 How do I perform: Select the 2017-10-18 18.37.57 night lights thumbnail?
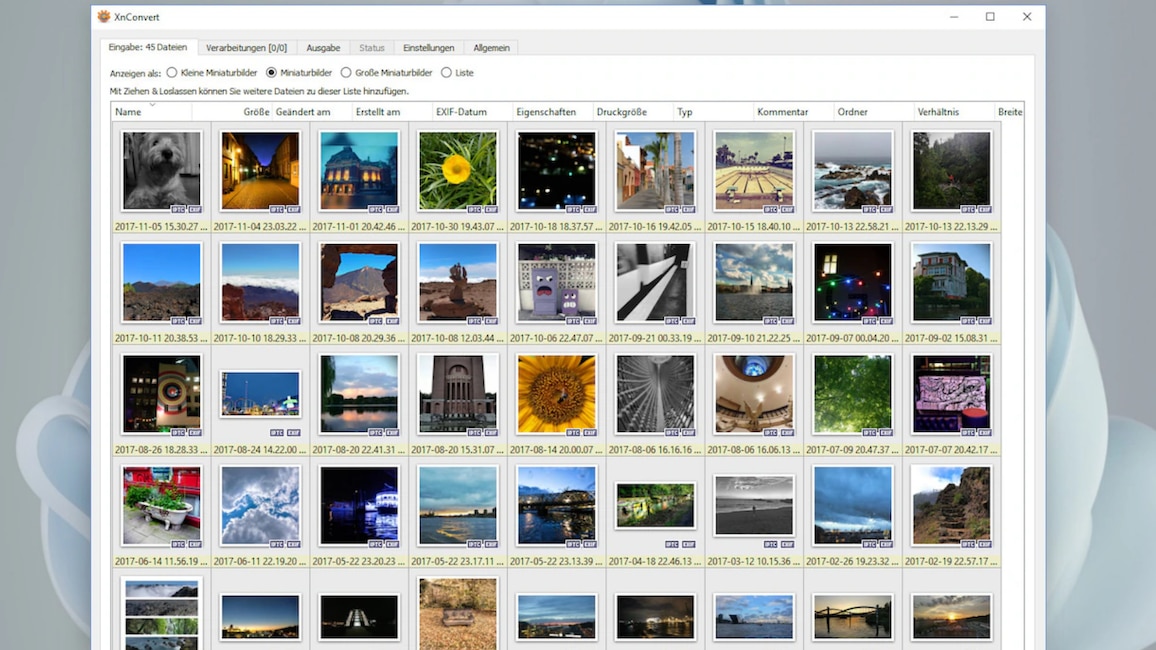point(557,171)
